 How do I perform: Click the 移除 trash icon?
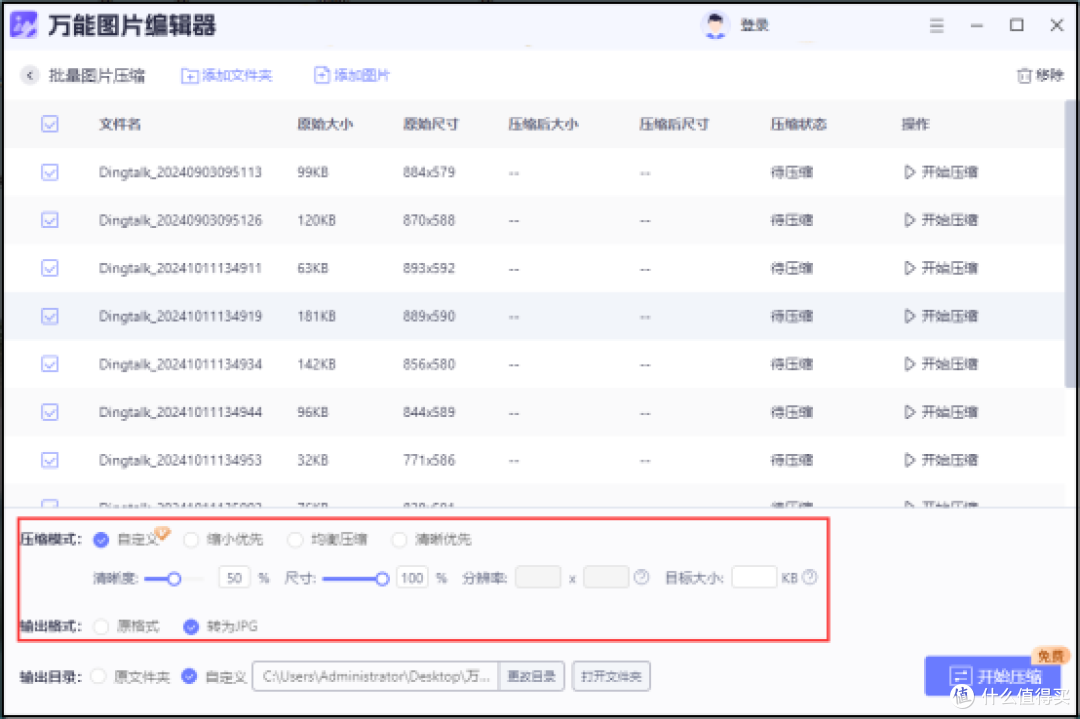point(1023,75)
